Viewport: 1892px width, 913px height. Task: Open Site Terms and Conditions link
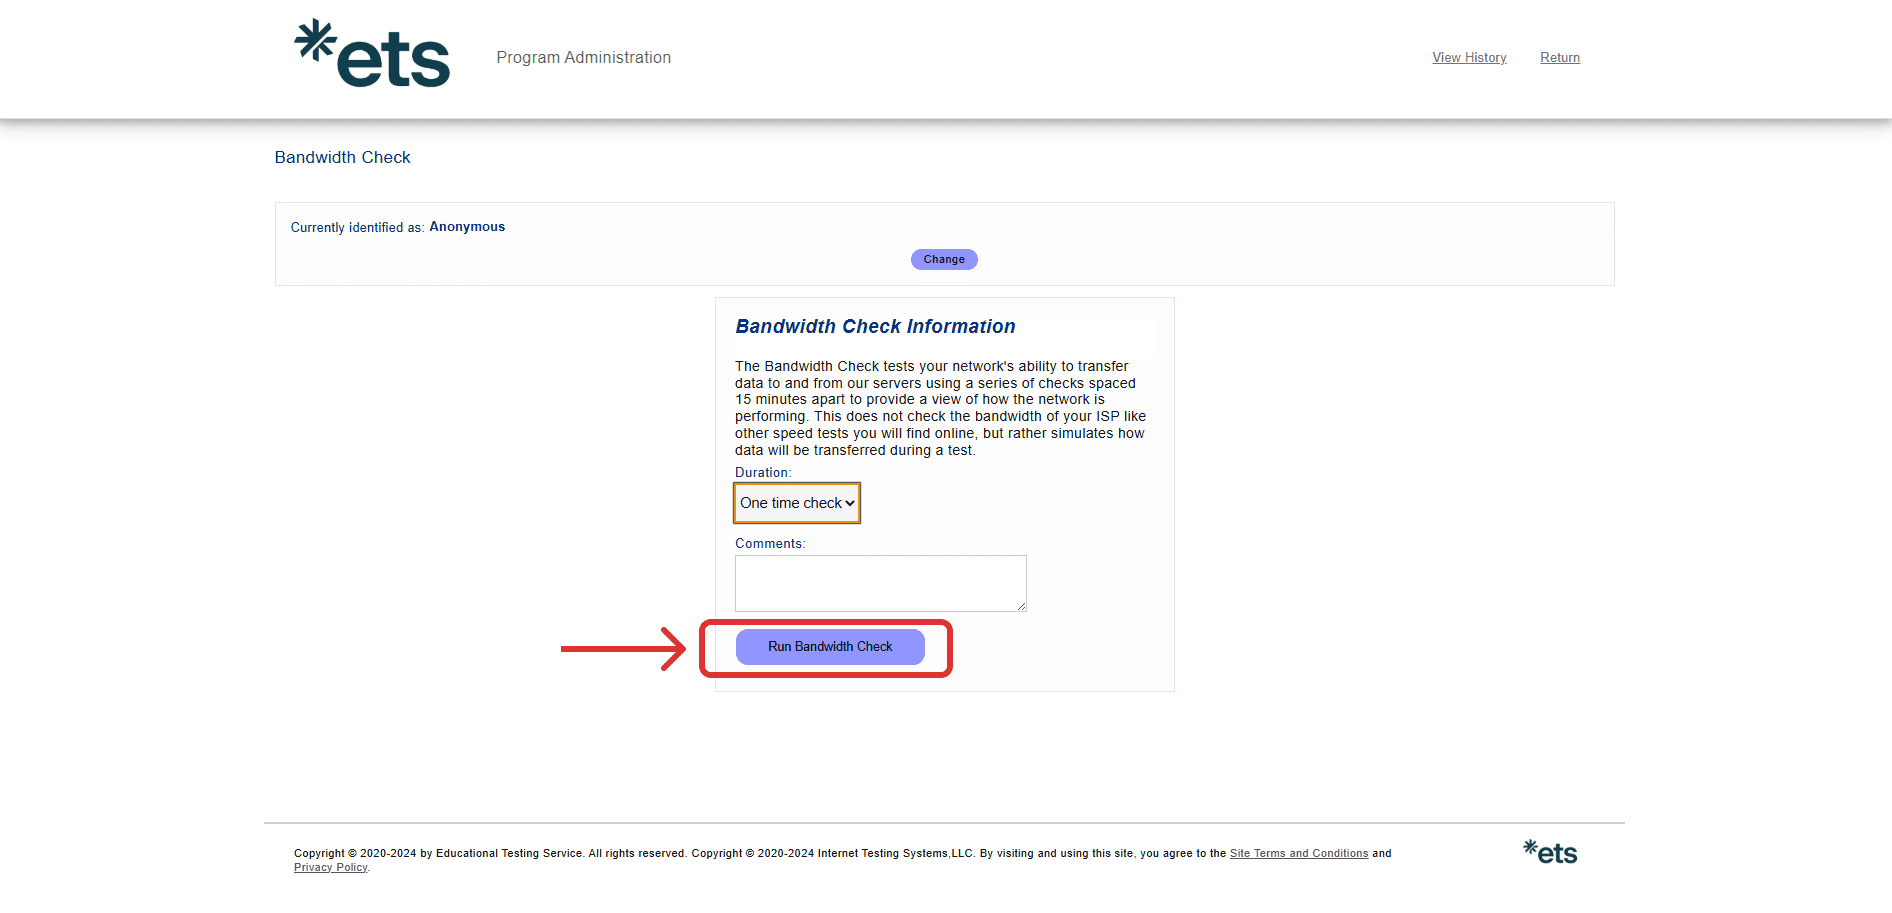[x=1298, y=853]
